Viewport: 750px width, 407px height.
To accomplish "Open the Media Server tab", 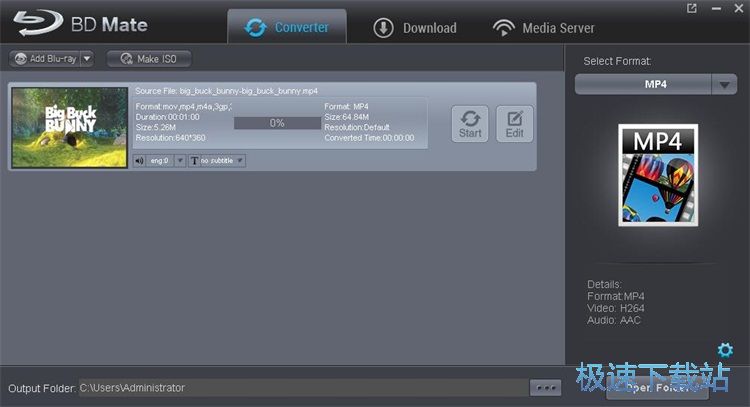I will (543, 28).
